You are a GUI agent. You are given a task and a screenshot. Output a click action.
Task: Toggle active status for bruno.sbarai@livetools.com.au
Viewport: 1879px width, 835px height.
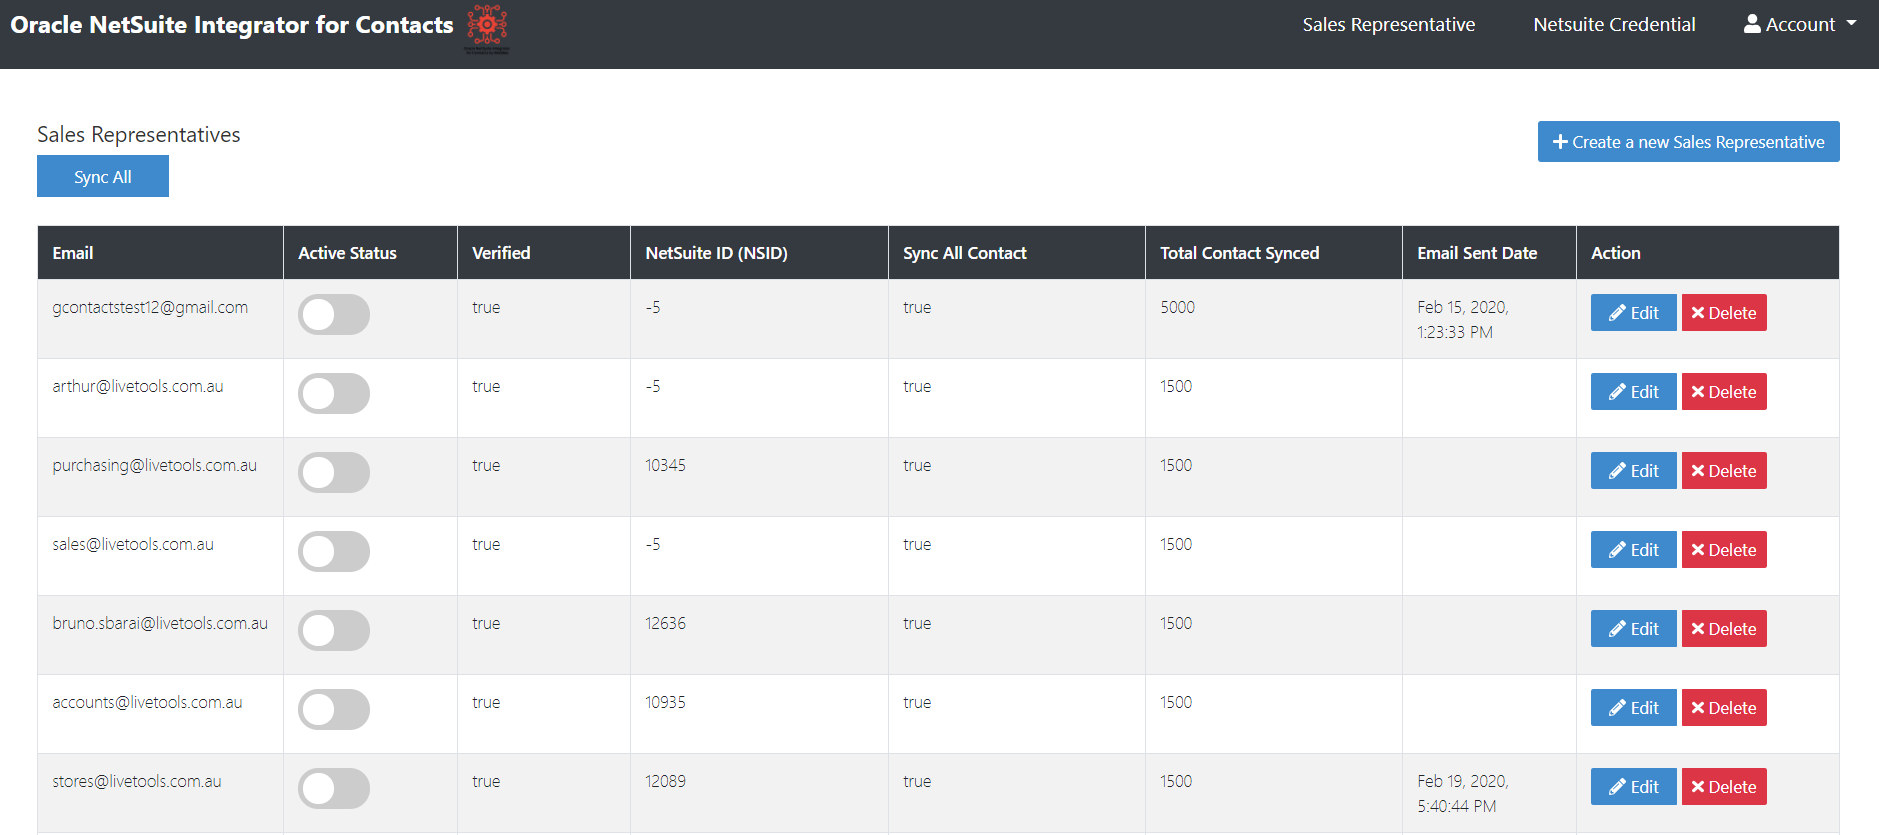coord(334,630)
